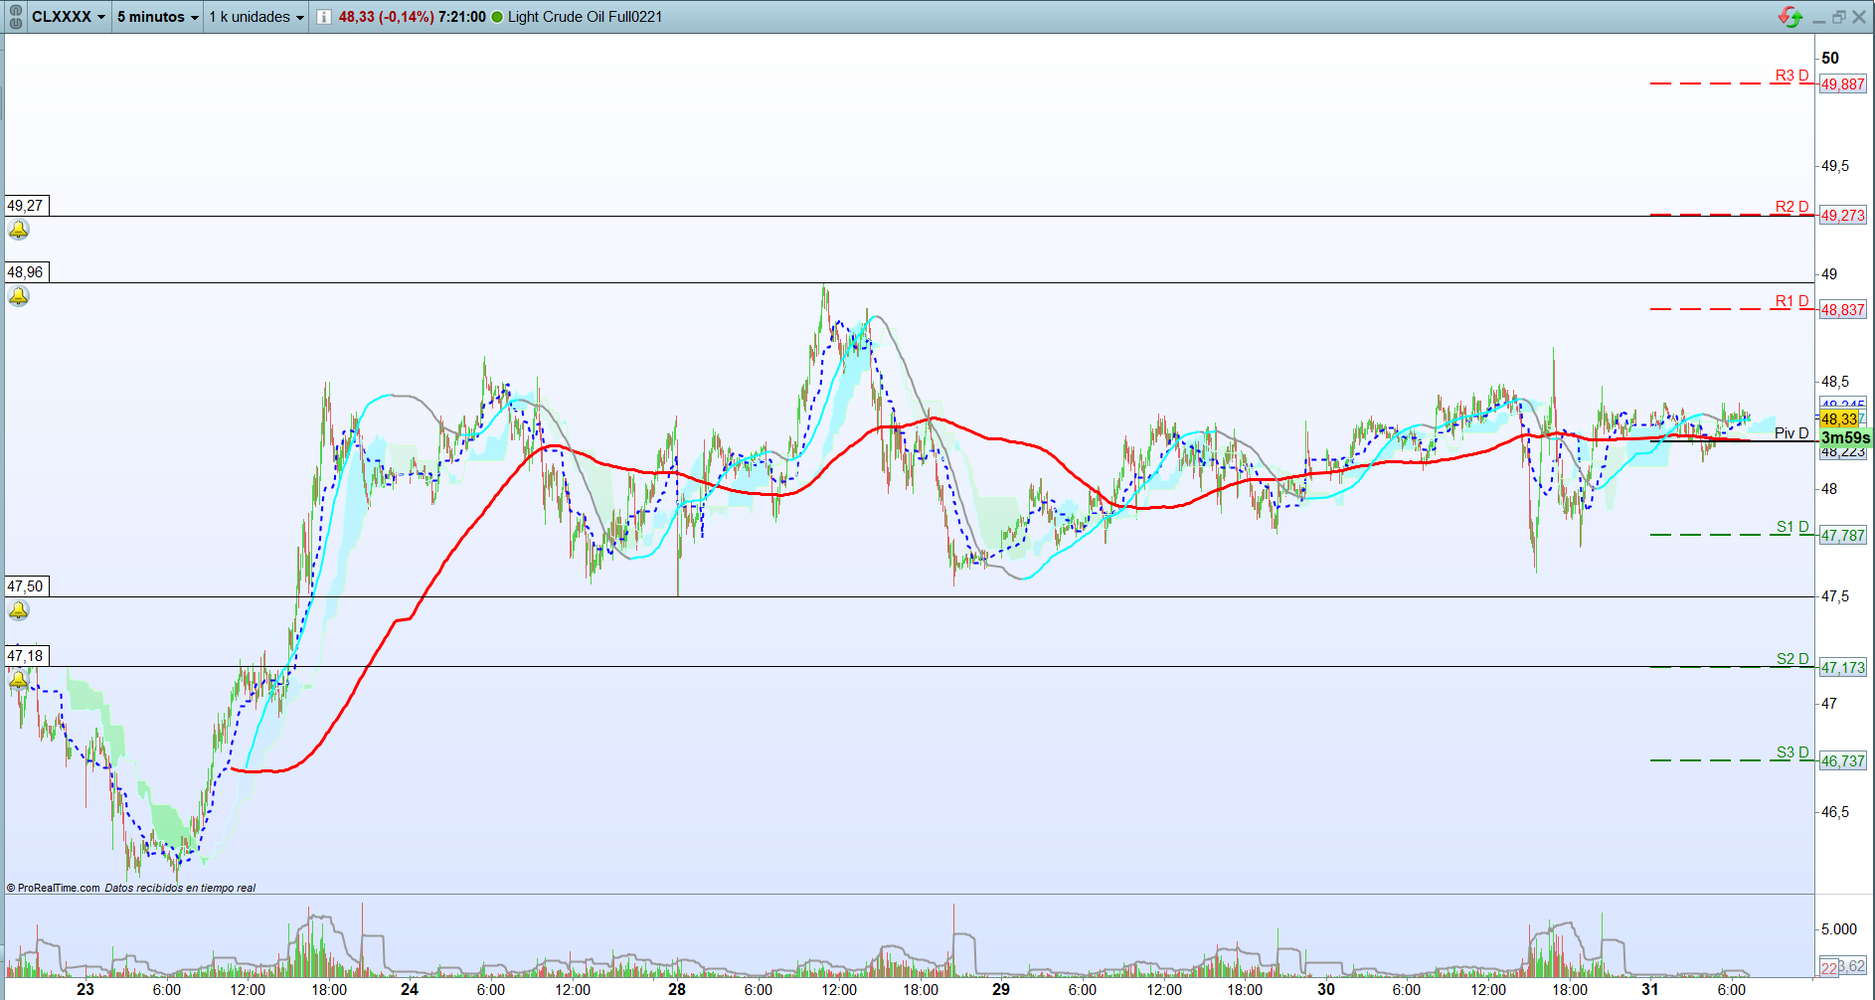The height and width of the screenshot is (1000, 1875).
Task: Click the S3 D pivot label
Action: pyautogui.click(x=1793, y=753)
